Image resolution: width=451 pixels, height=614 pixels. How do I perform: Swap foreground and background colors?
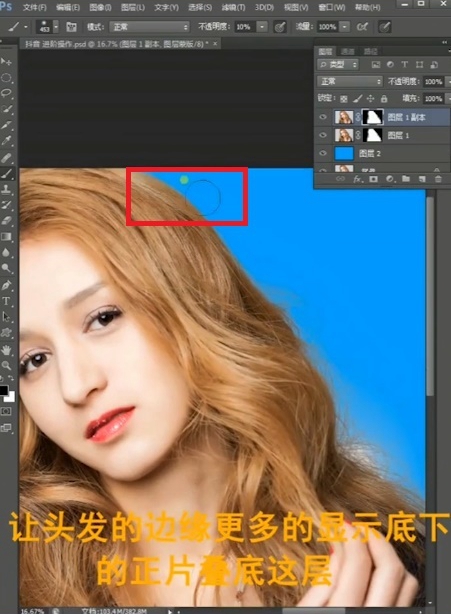12,379
